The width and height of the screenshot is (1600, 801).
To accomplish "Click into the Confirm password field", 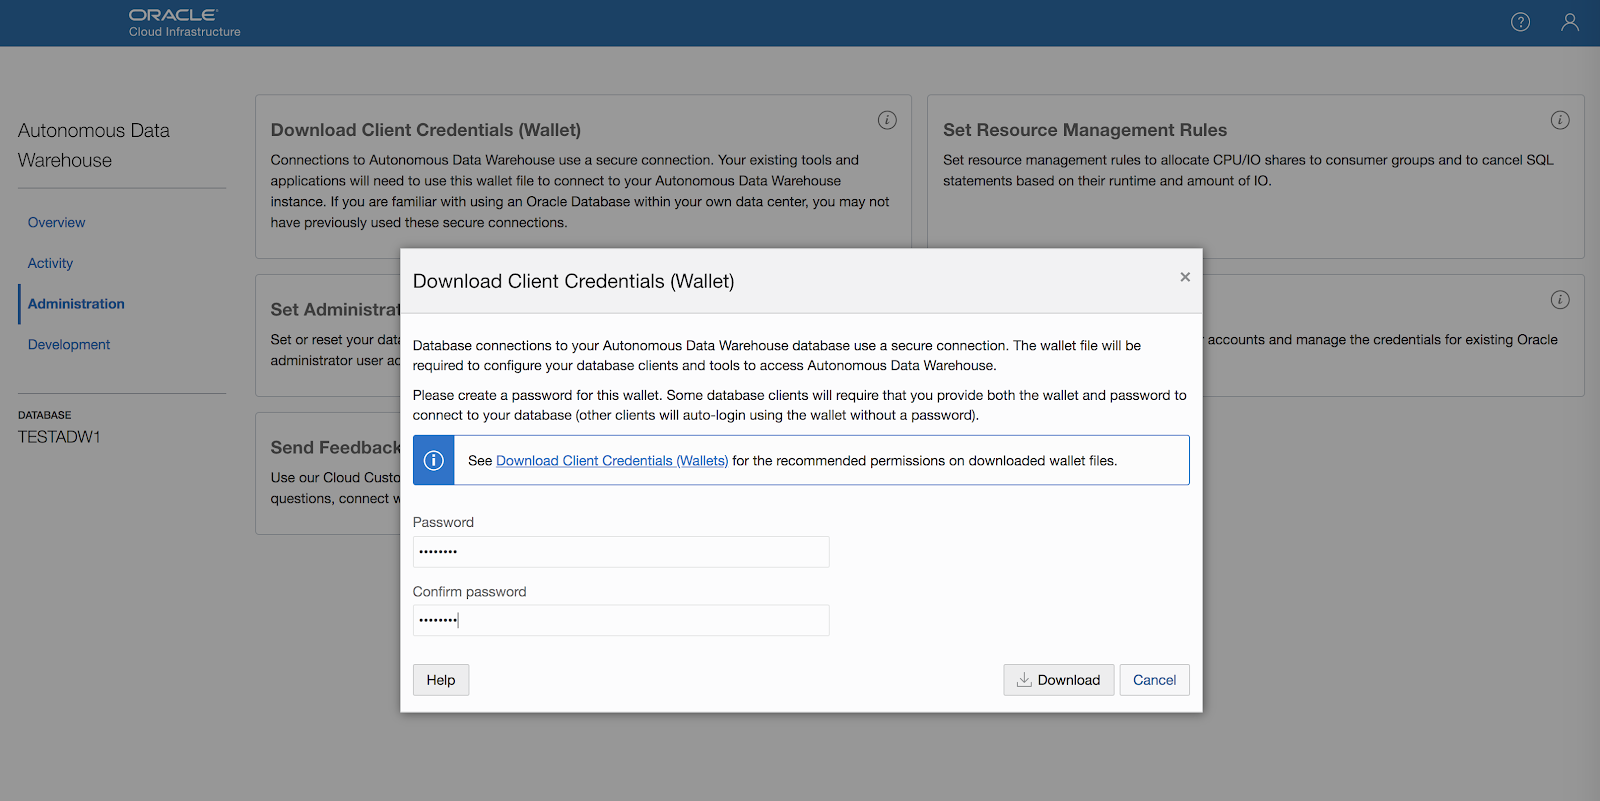I will click(x=621, y=620).
